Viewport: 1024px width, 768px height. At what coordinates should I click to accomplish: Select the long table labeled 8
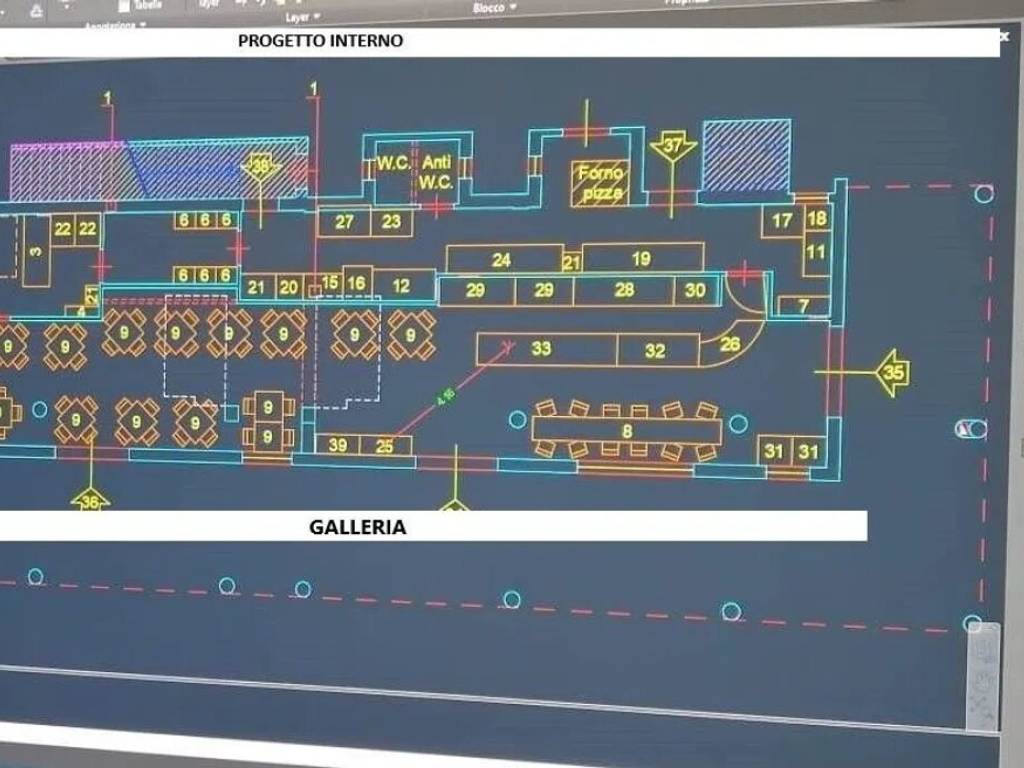pos(627,431)
